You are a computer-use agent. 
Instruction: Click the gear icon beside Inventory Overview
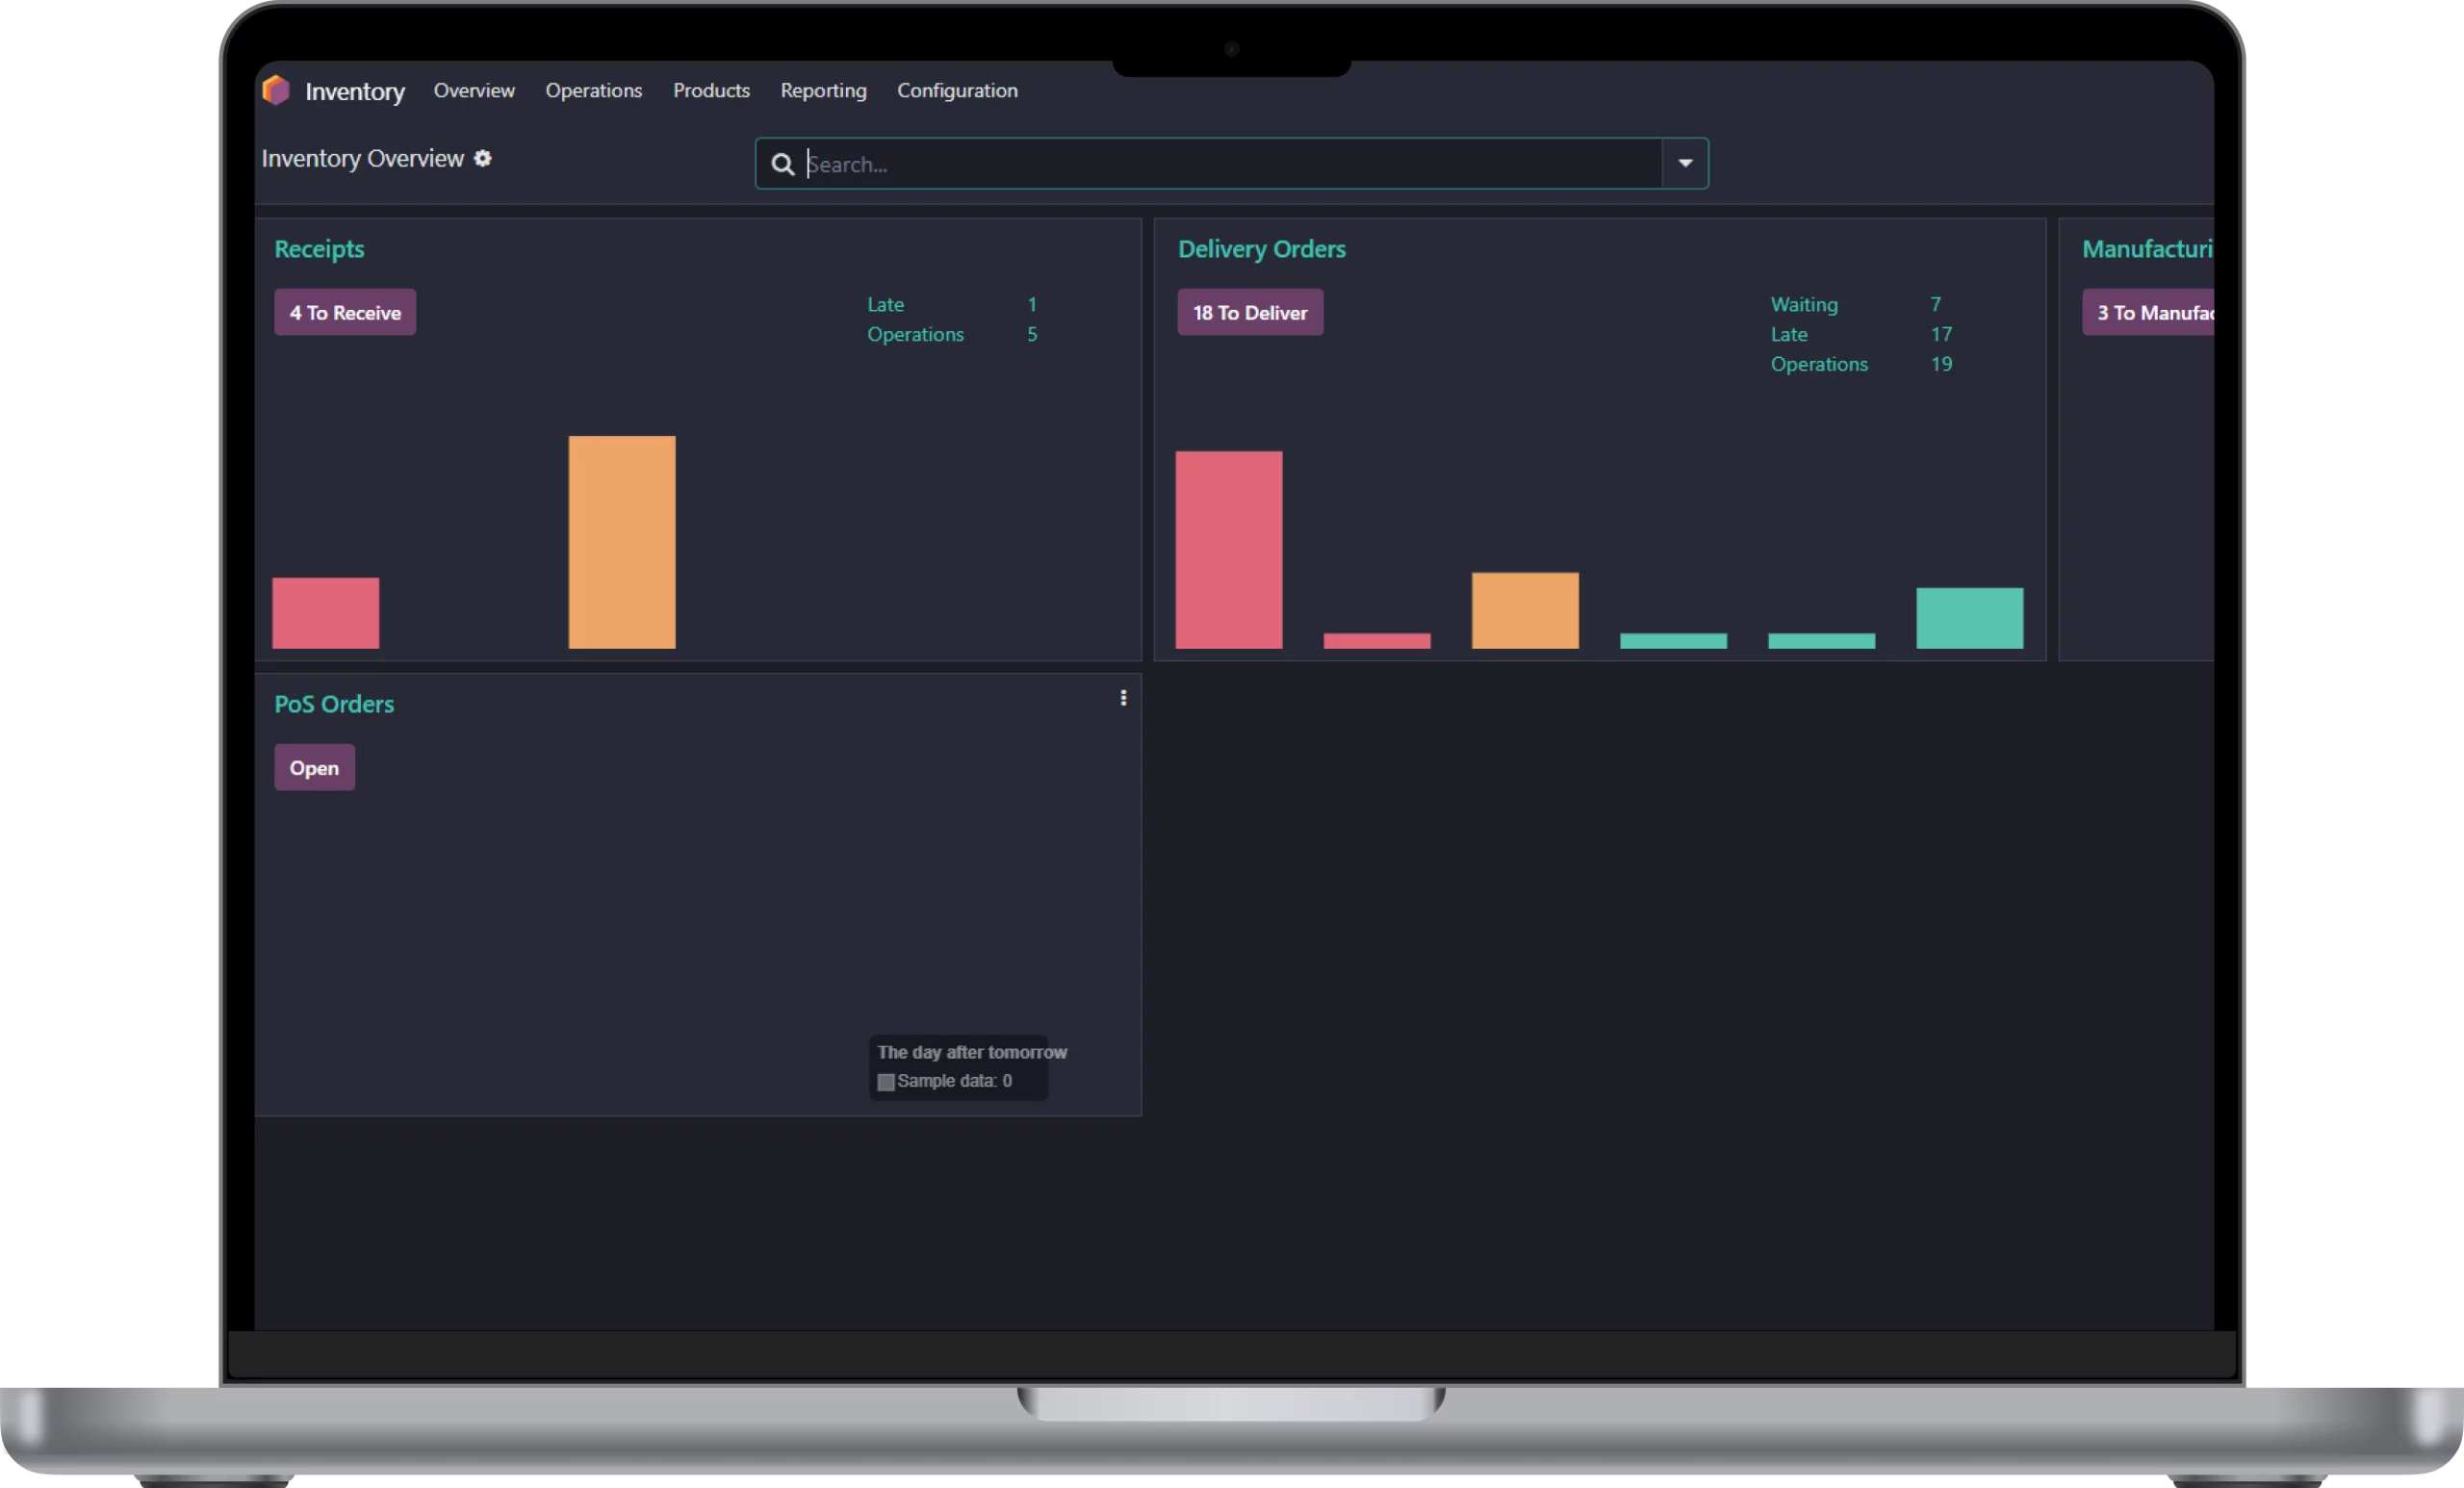tap(483, 159)
